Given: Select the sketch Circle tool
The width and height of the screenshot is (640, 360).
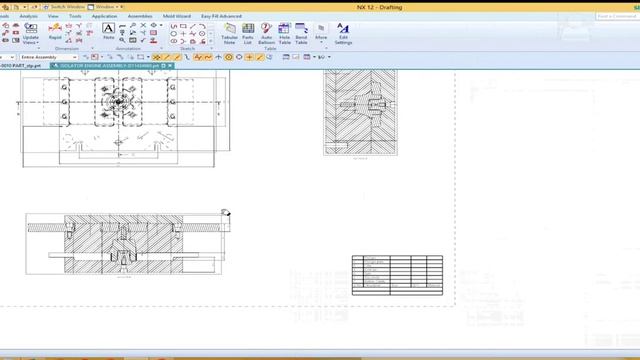Looking at the screenshot, I should 174,33.
